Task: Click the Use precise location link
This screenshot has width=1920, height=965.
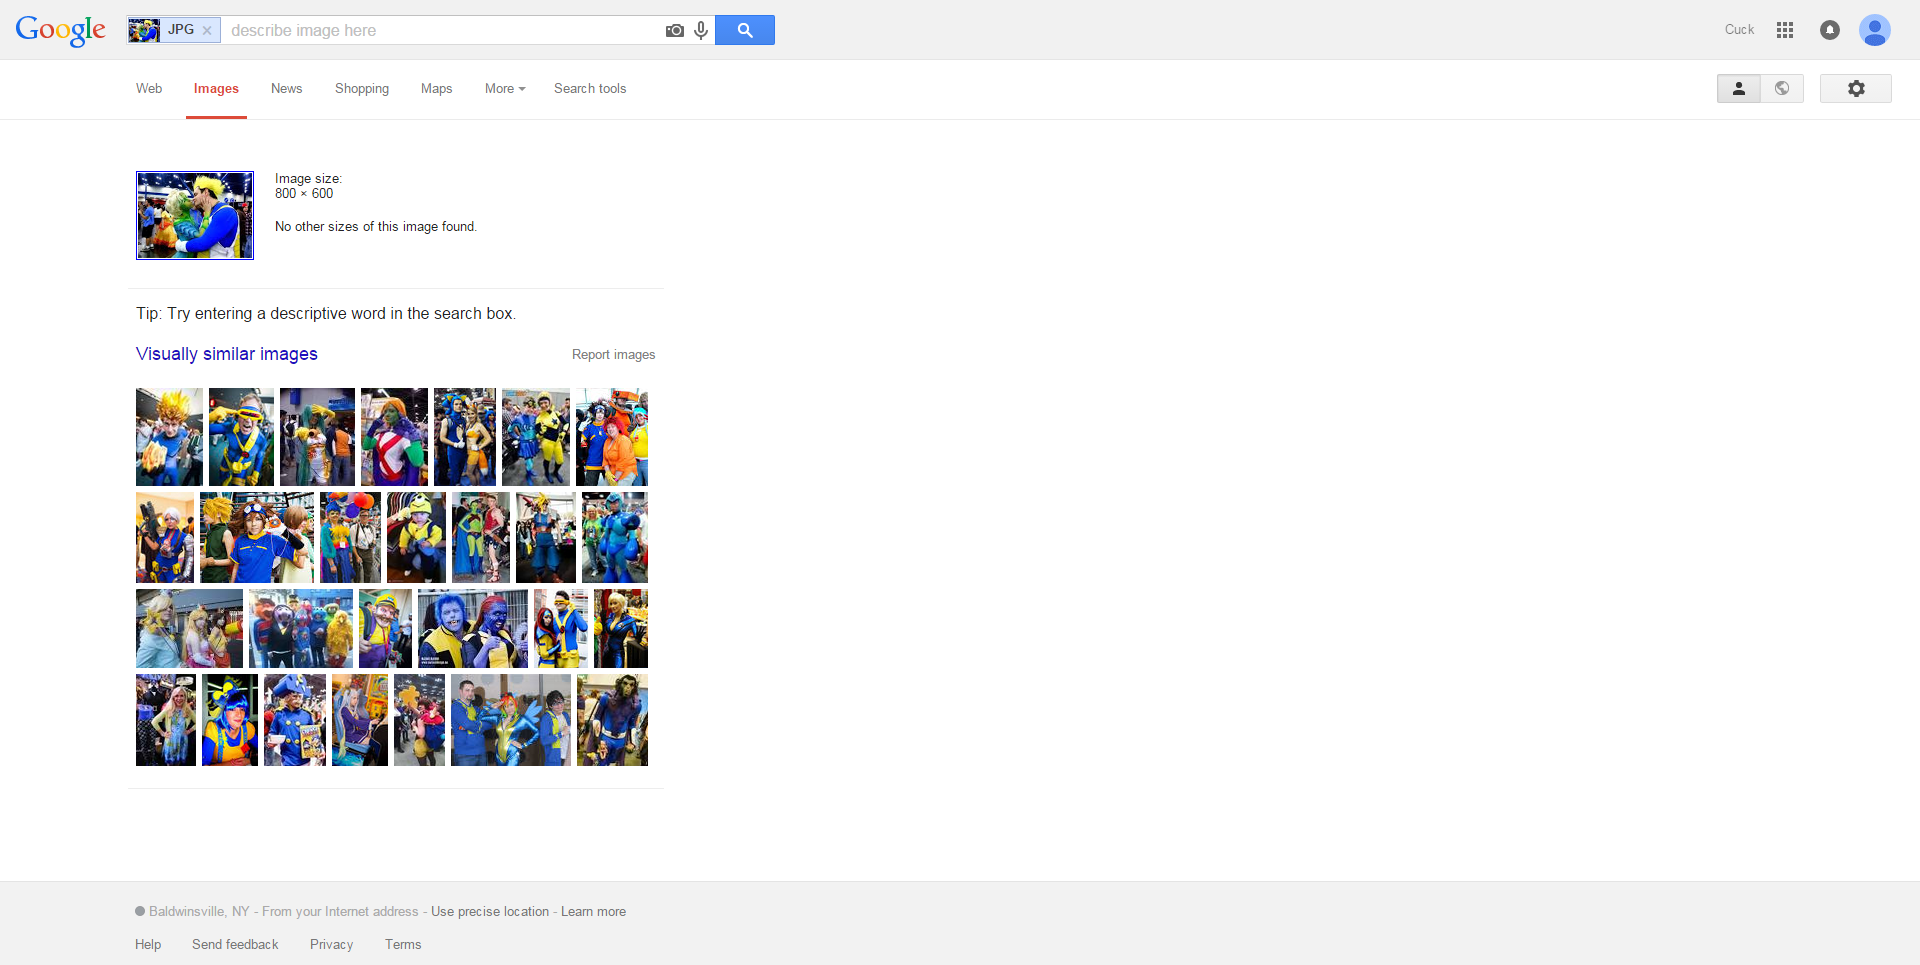Action: pos(490,912)
